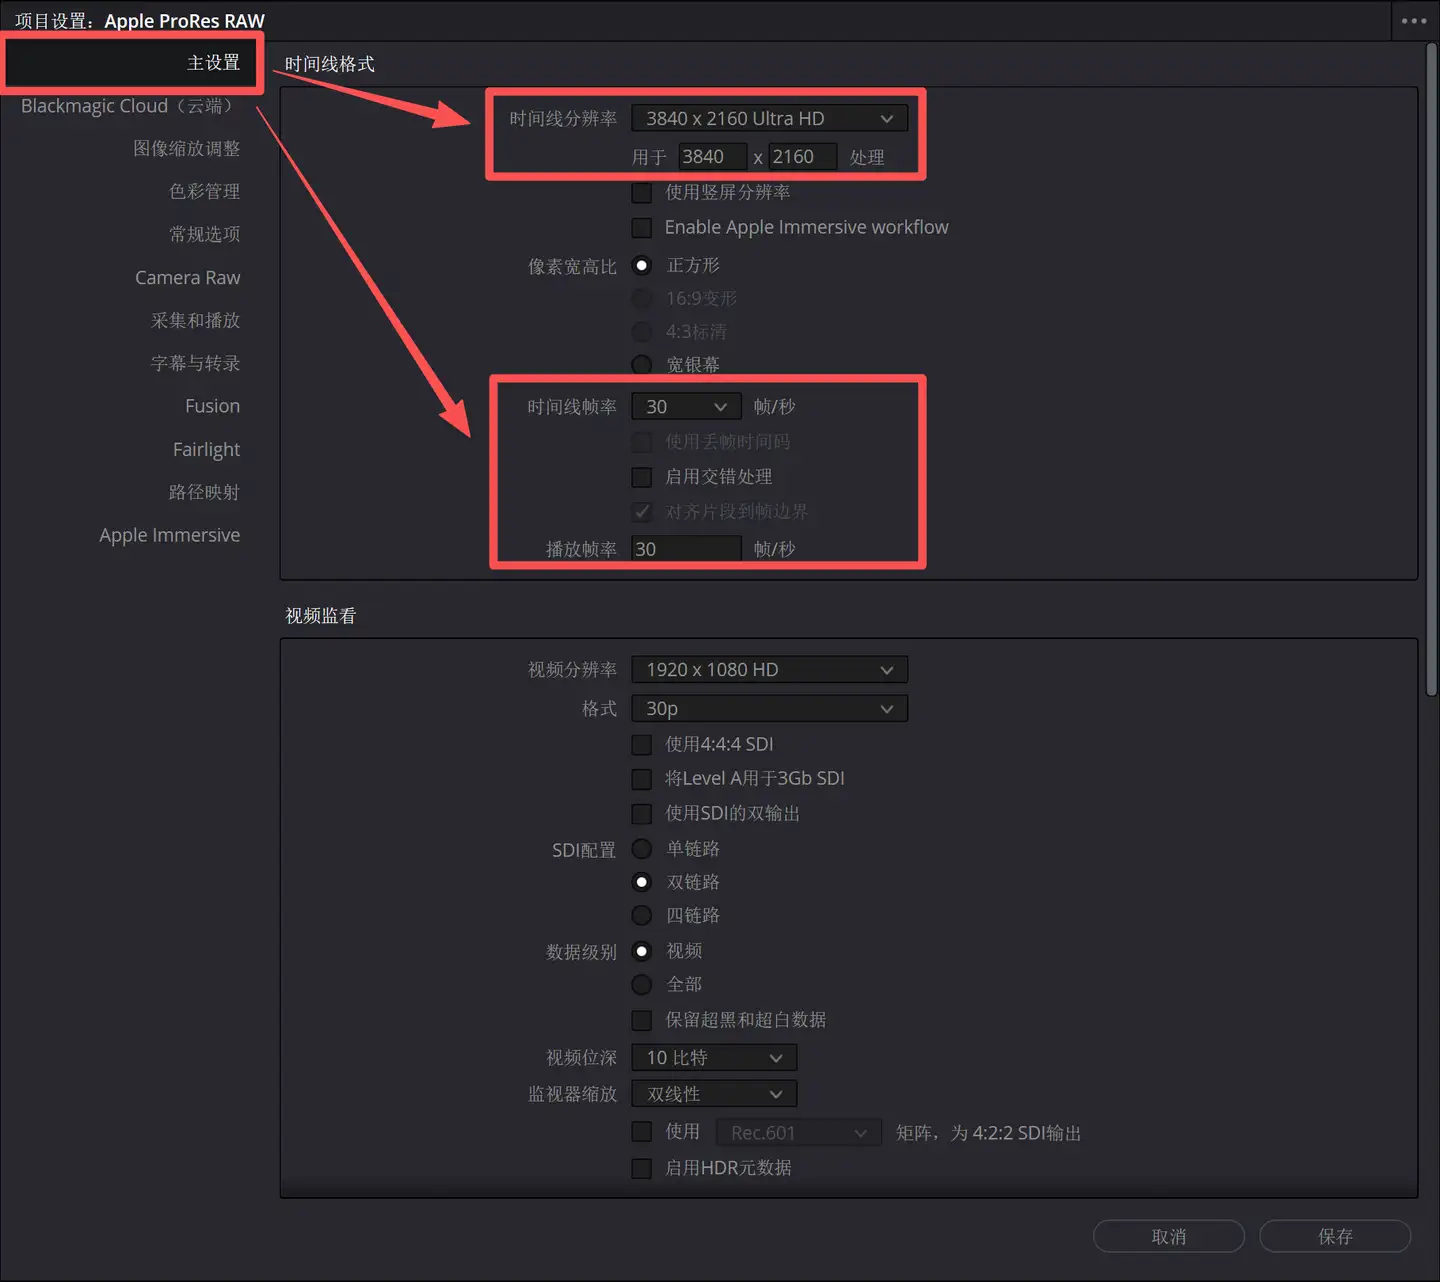Screen dimensions: 1440x1282
Task: Enable 使用 matrix checkbox for 4:2:2 SDI
Action: (x=642, y=1132)
